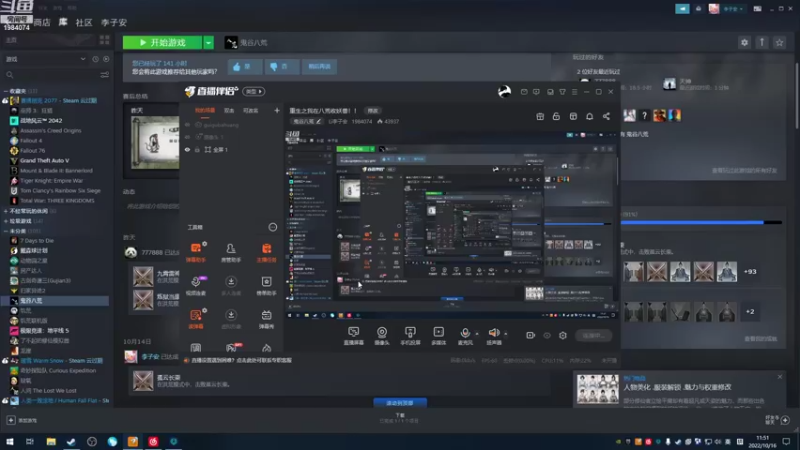Click the 多媒体 multimedia source button
This screenshot has width=800, height=450.
[x=438, y=336]
